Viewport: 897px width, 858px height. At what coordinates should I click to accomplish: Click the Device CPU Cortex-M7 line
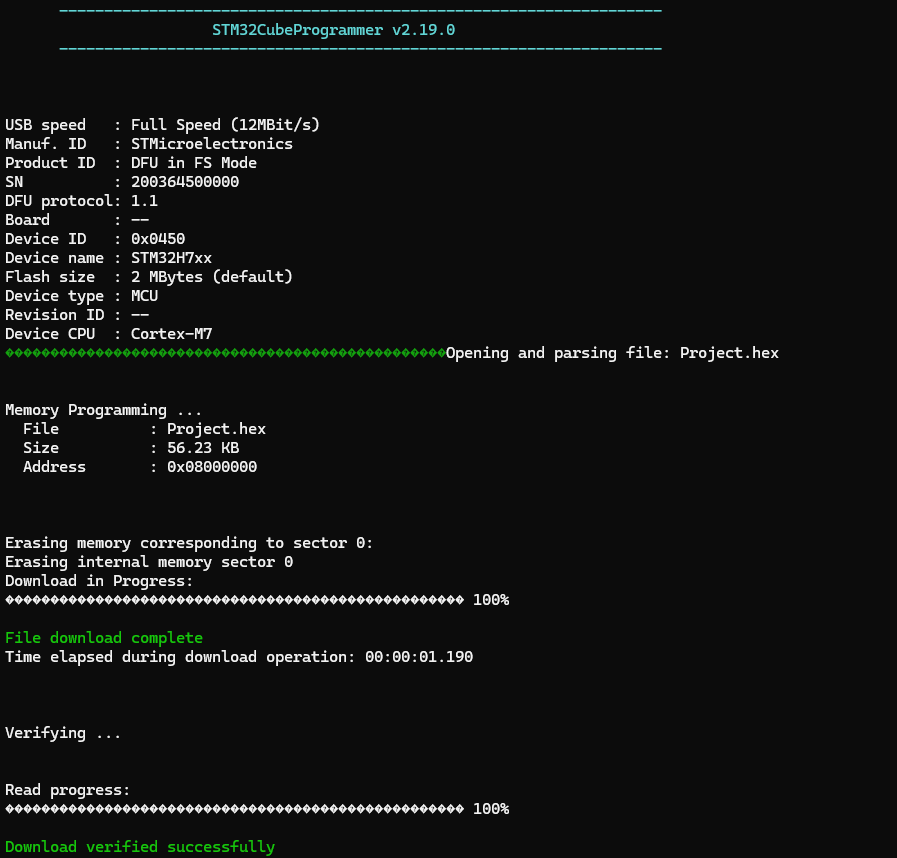click(109, 333)
